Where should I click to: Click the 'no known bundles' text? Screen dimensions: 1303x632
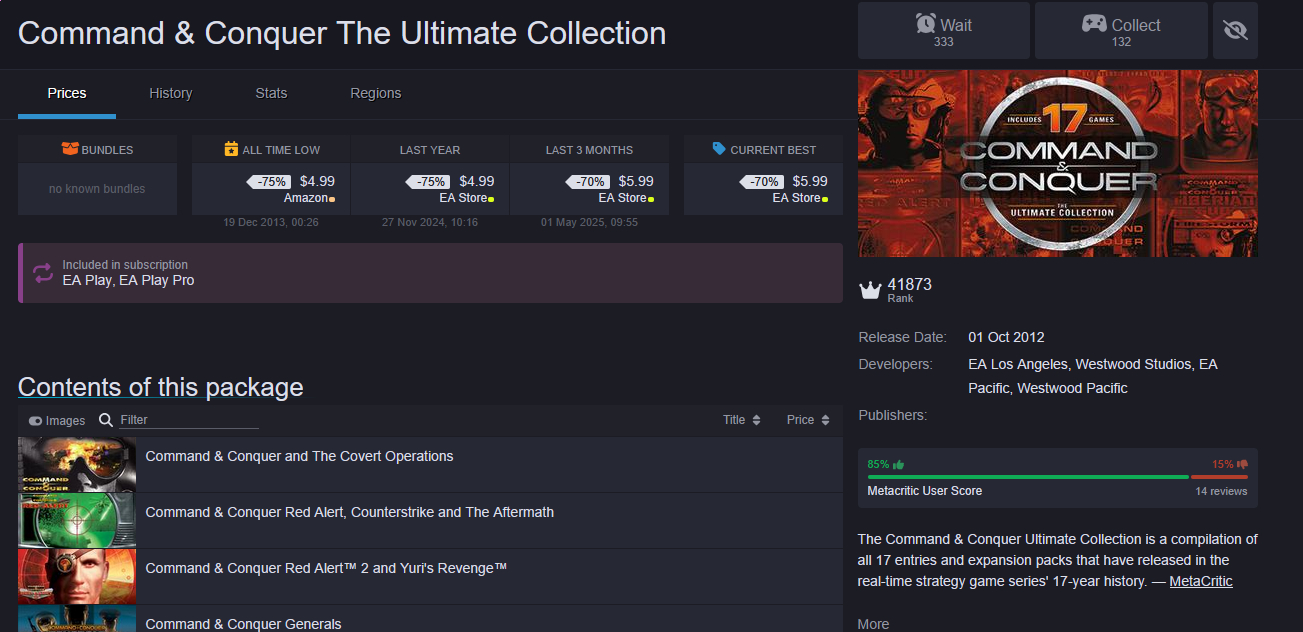[x=97, y=189]
